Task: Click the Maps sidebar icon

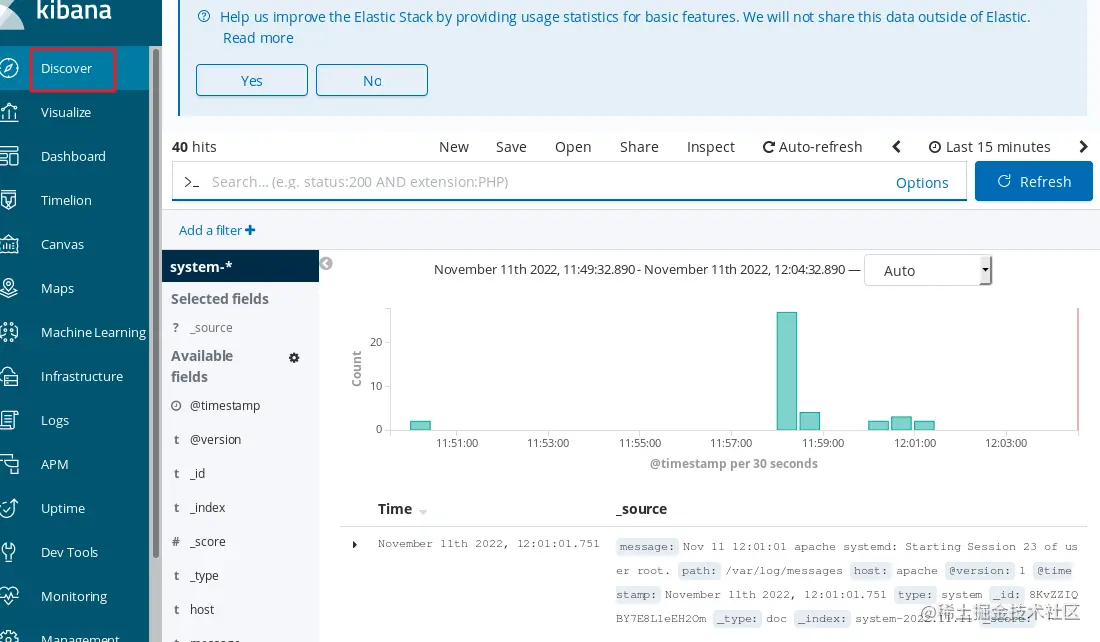Action: [9, 288]
